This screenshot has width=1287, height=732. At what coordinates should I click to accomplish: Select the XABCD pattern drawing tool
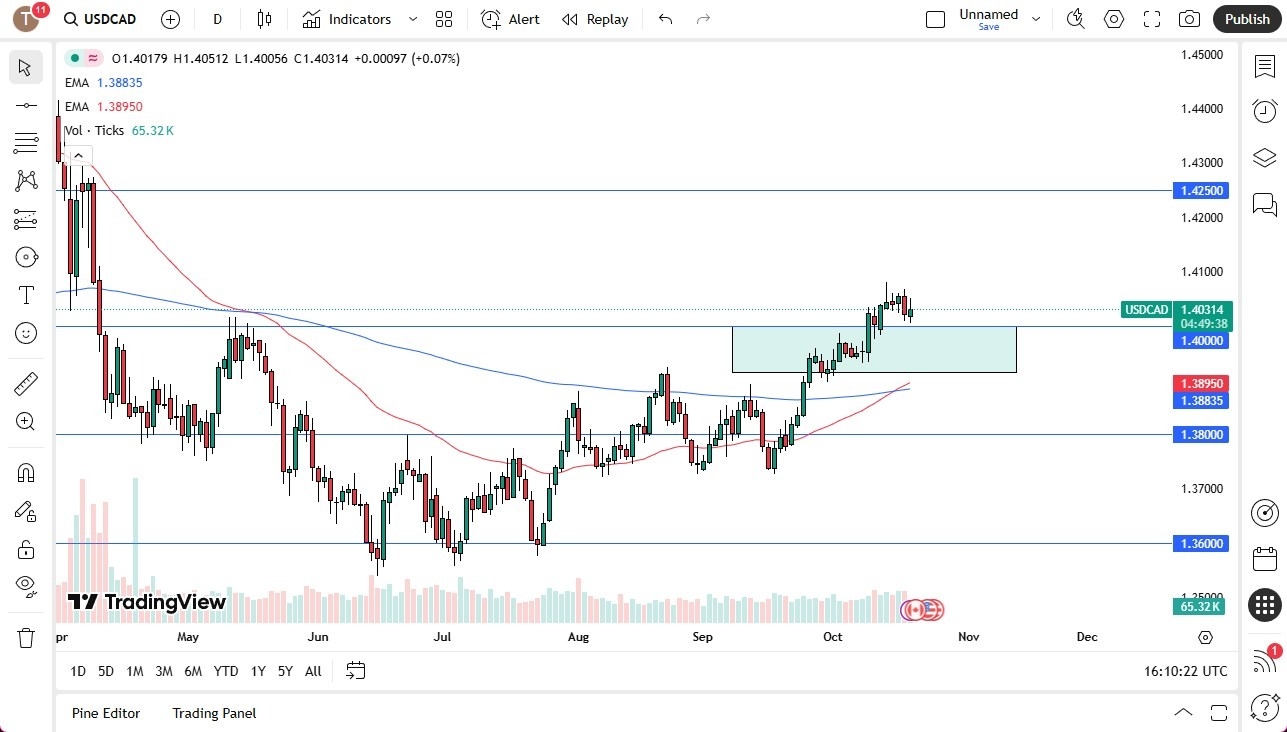26,180
